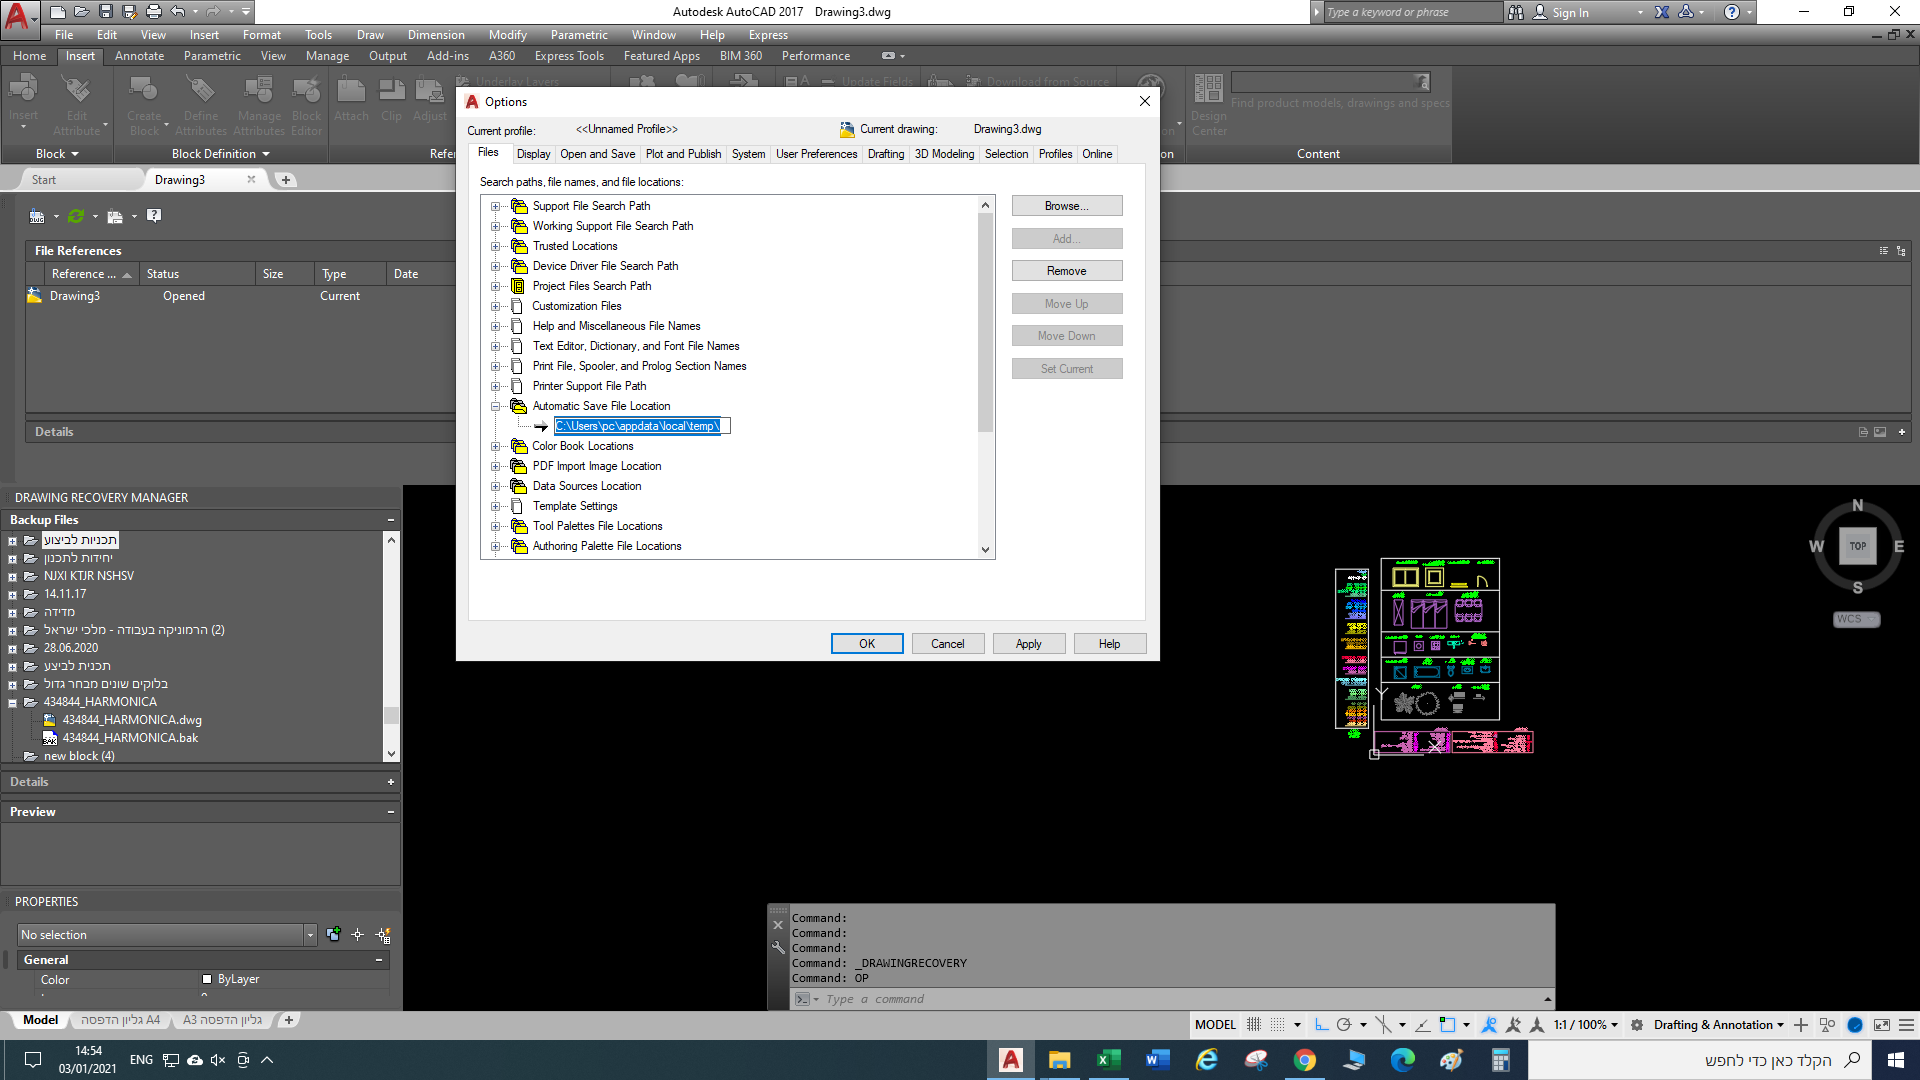Expand Support File Search Path node

495,206
